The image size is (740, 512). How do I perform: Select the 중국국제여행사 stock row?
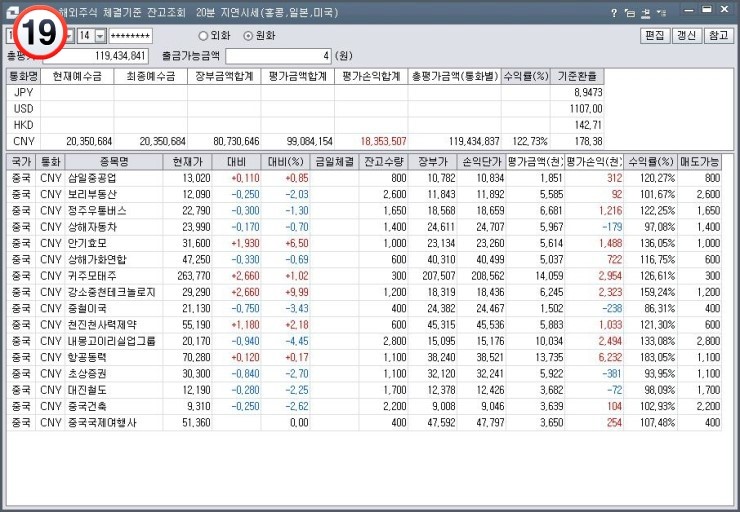(364, 422)
